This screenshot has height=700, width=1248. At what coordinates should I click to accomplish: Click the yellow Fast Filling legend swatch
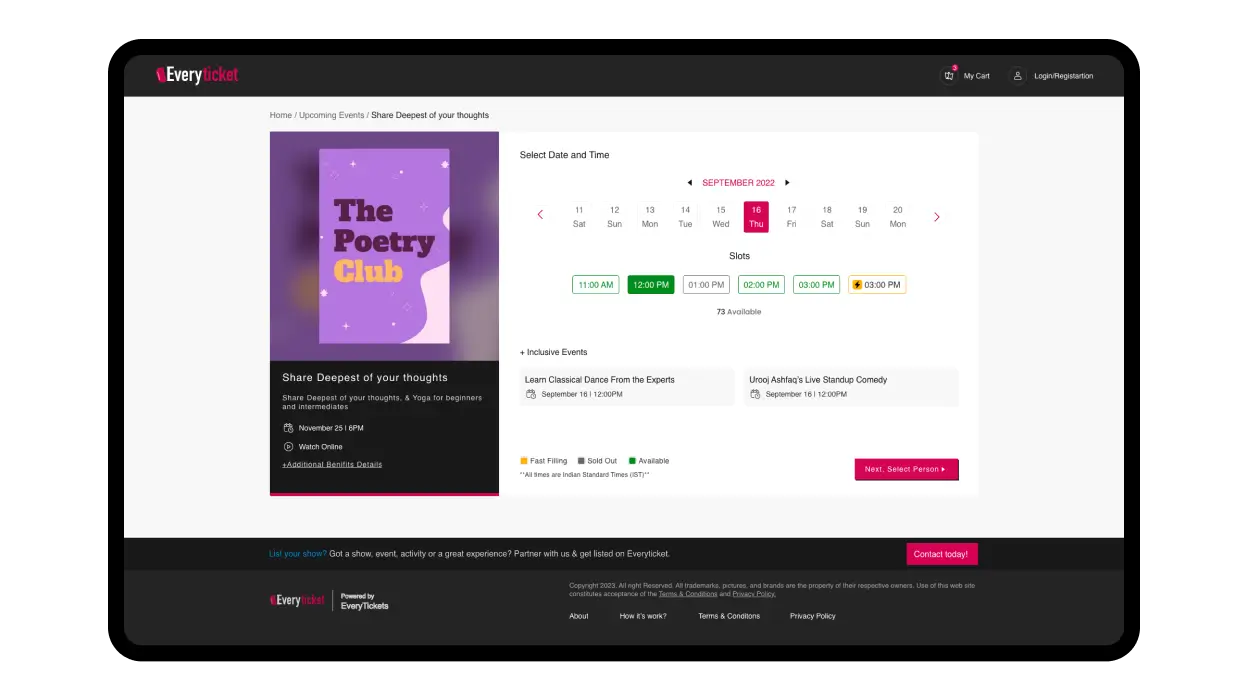click(x=524, y=461)
